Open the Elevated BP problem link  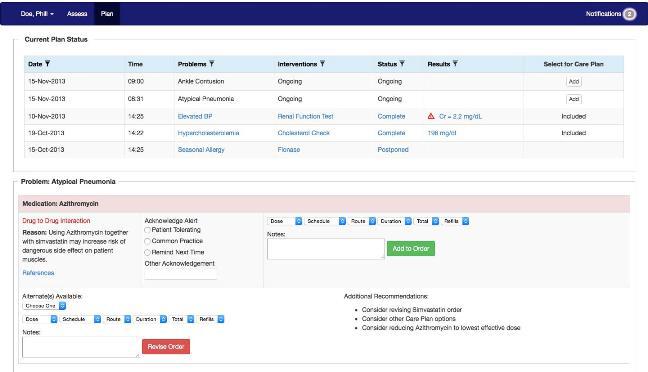195,117
